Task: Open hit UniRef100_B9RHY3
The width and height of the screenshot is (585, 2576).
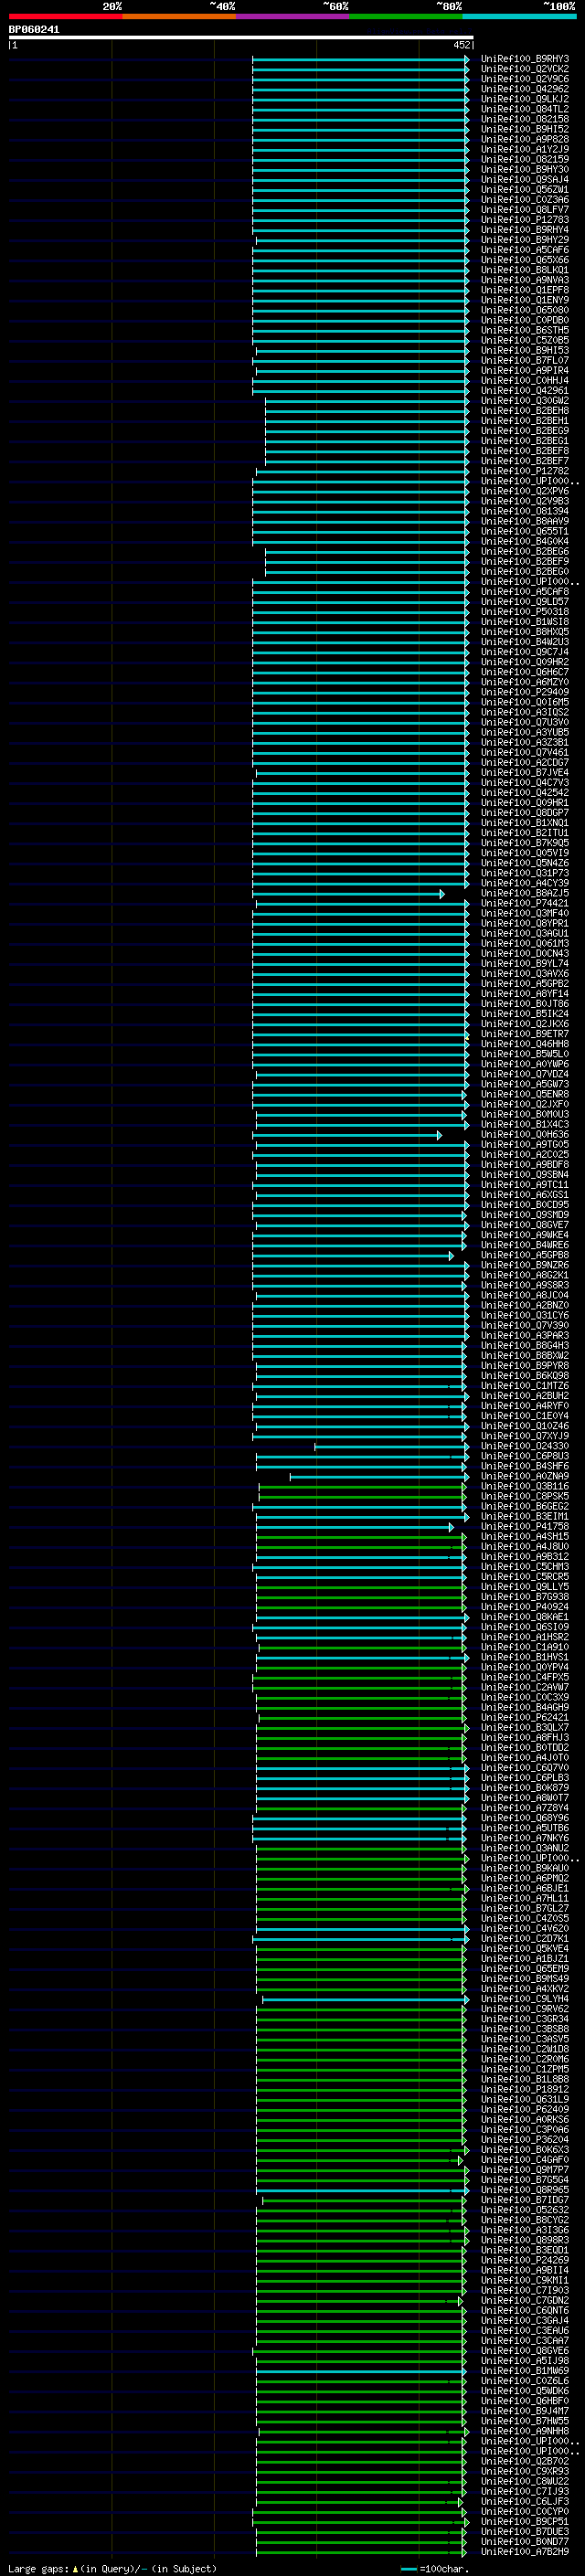Action: click(x=524, y=59)
